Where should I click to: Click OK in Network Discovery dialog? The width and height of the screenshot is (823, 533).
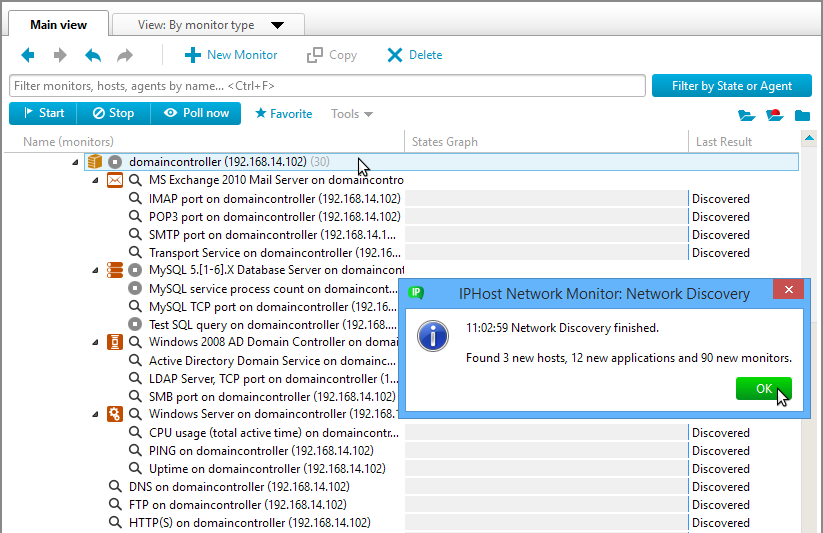[x=764, y=389]
